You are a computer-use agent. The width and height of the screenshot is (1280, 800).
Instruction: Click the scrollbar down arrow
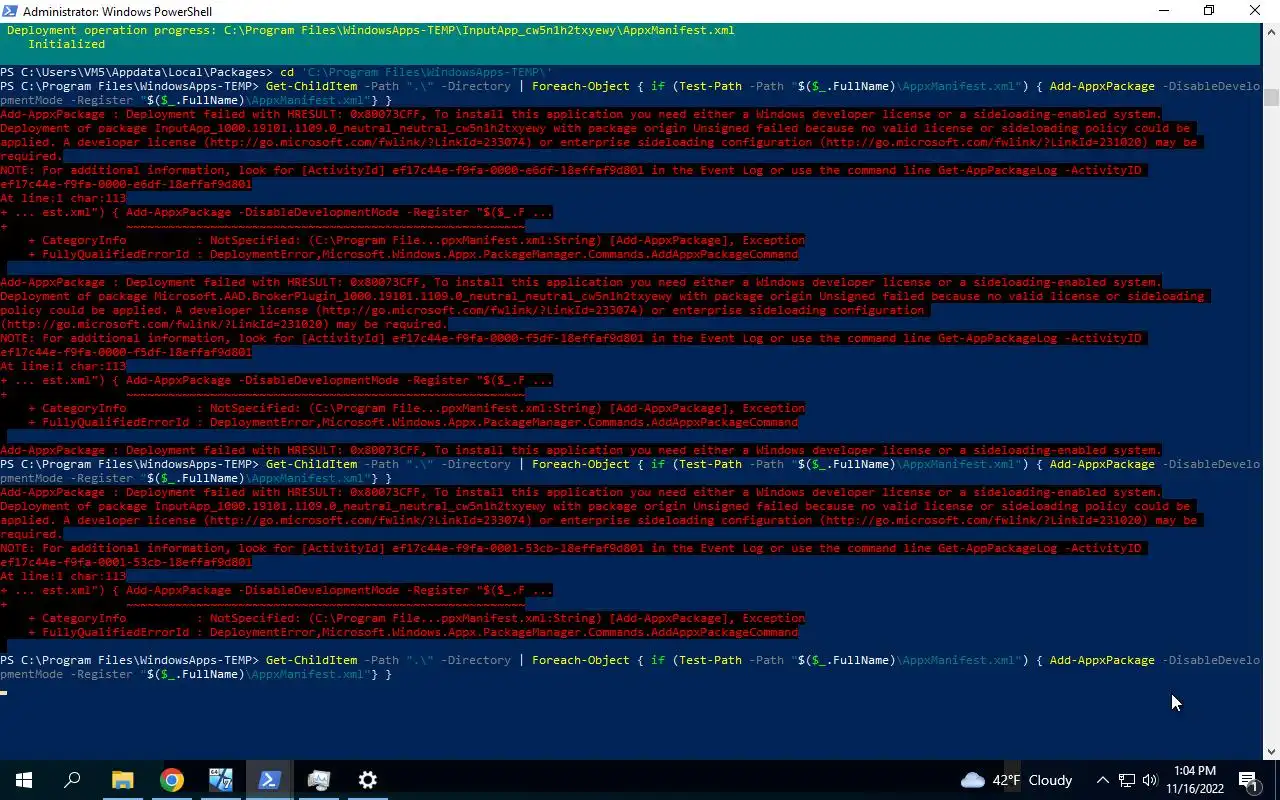click(x=1271, y=752)
